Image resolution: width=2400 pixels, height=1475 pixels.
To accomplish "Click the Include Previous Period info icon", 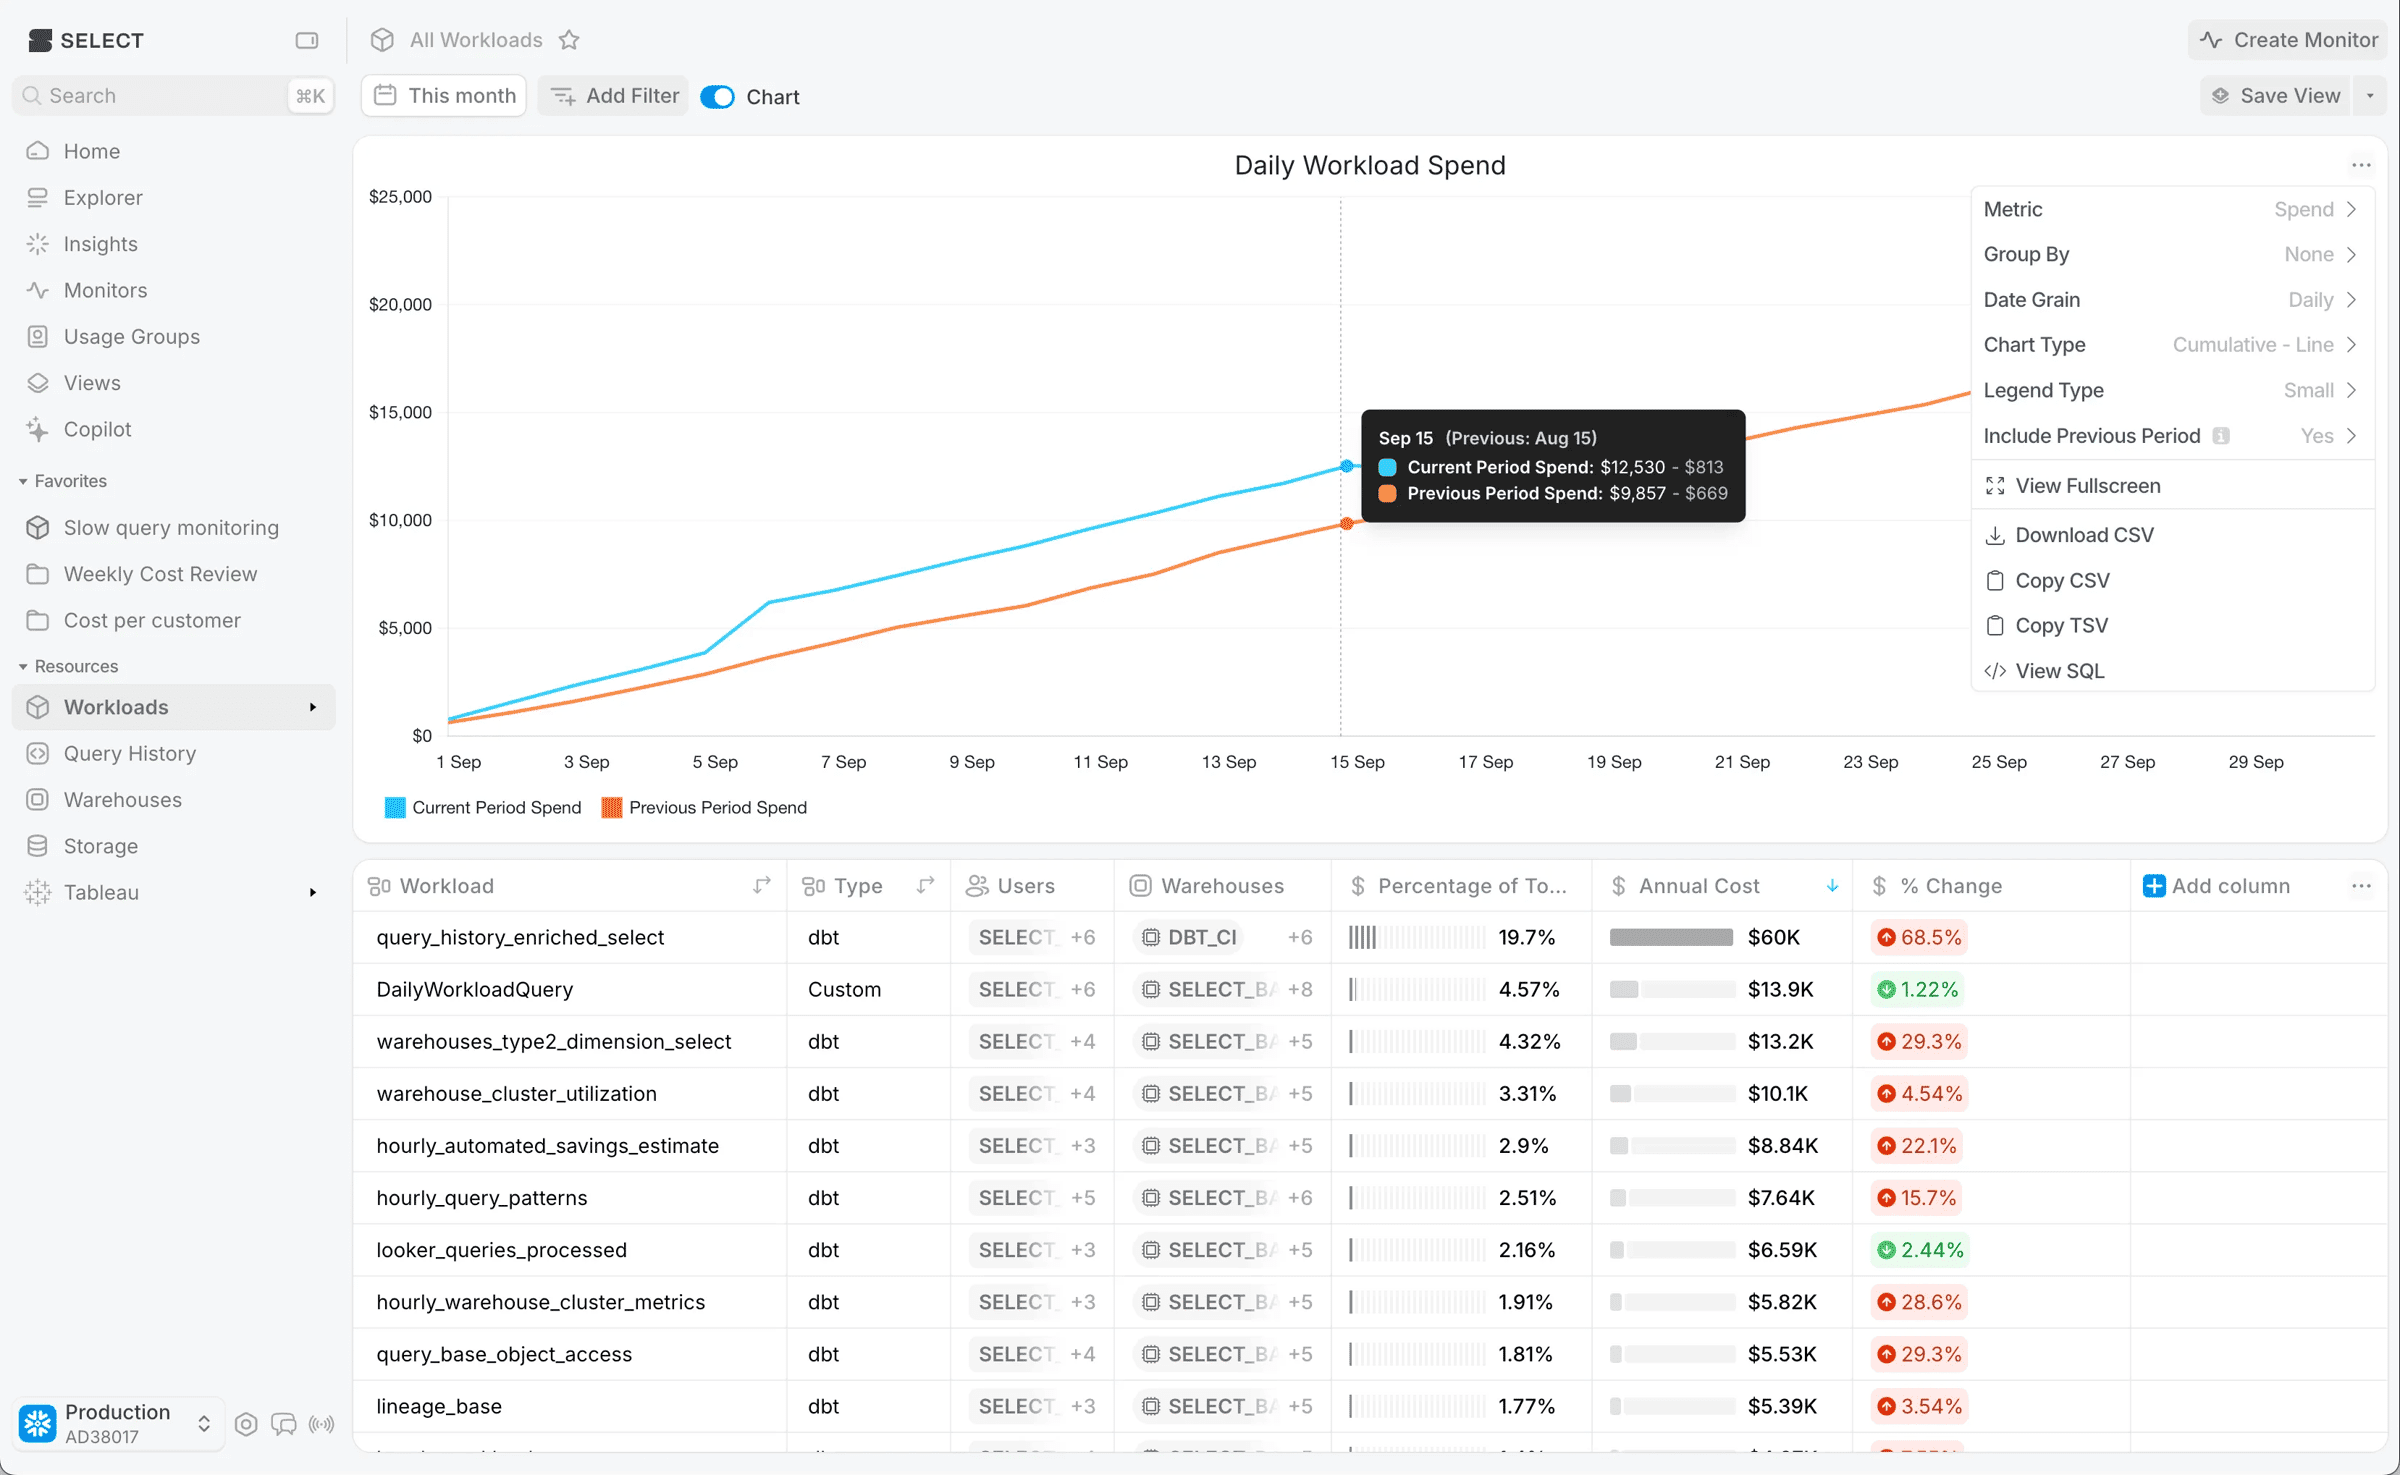I will [x=2221, y=436].
